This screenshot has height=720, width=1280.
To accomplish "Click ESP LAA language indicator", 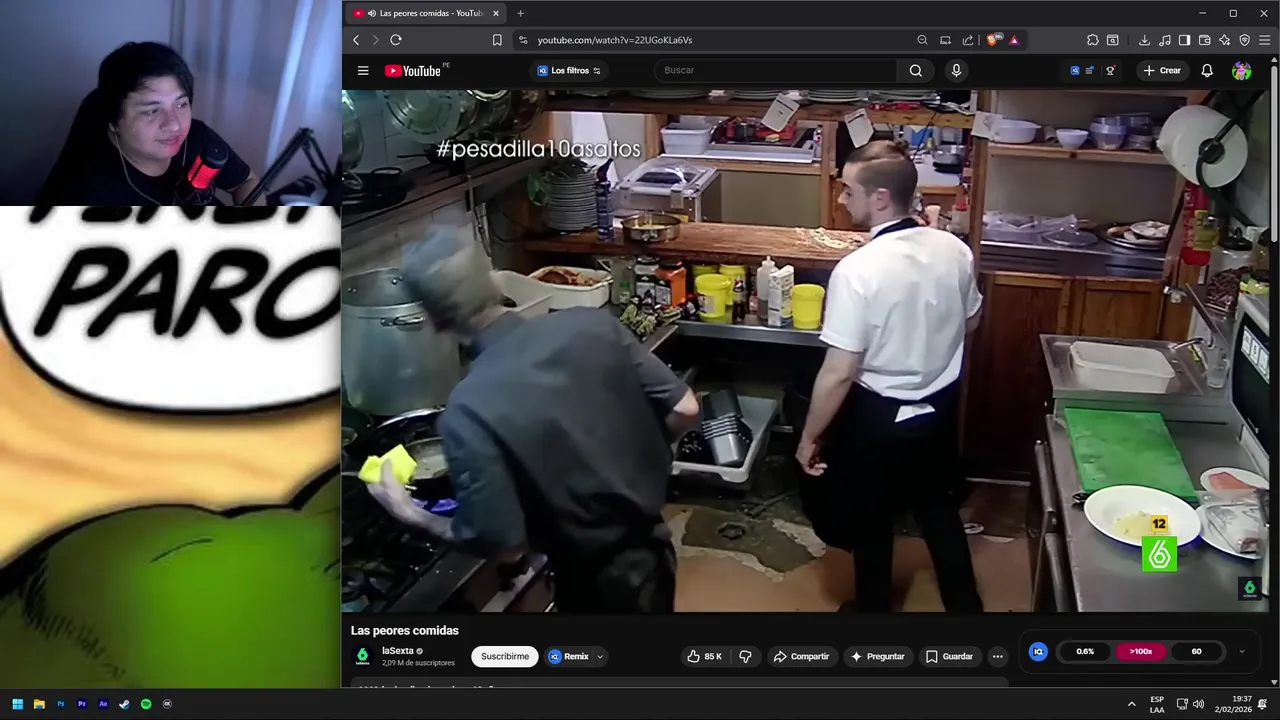I will [x=1157, y=704].
